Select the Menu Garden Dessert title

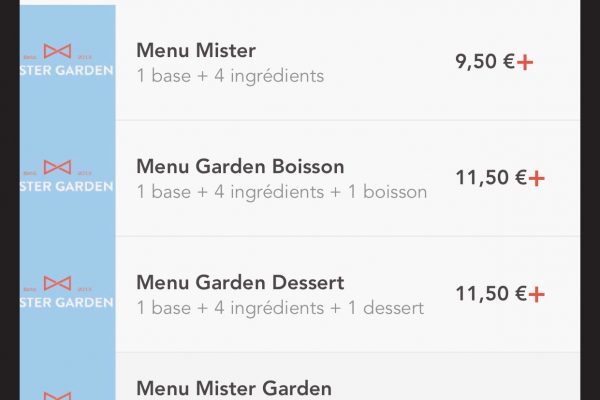pyautogui.click(x=240, y=282)
